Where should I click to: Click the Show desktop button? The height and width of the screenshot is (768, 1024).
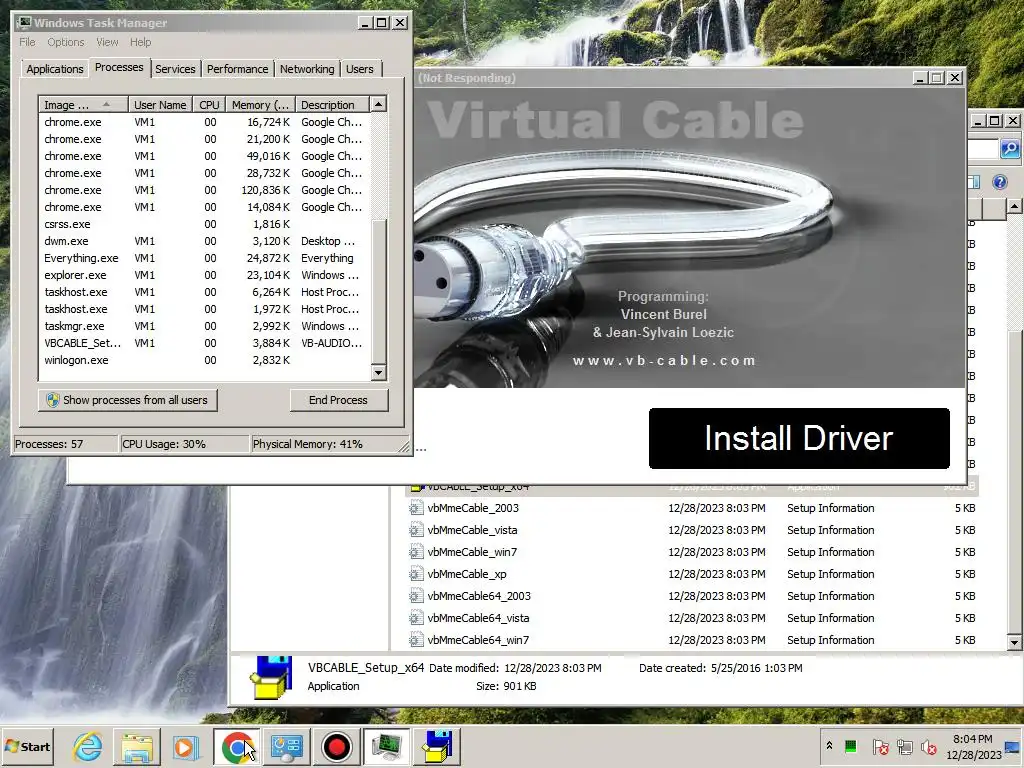tap(1014, 746)
